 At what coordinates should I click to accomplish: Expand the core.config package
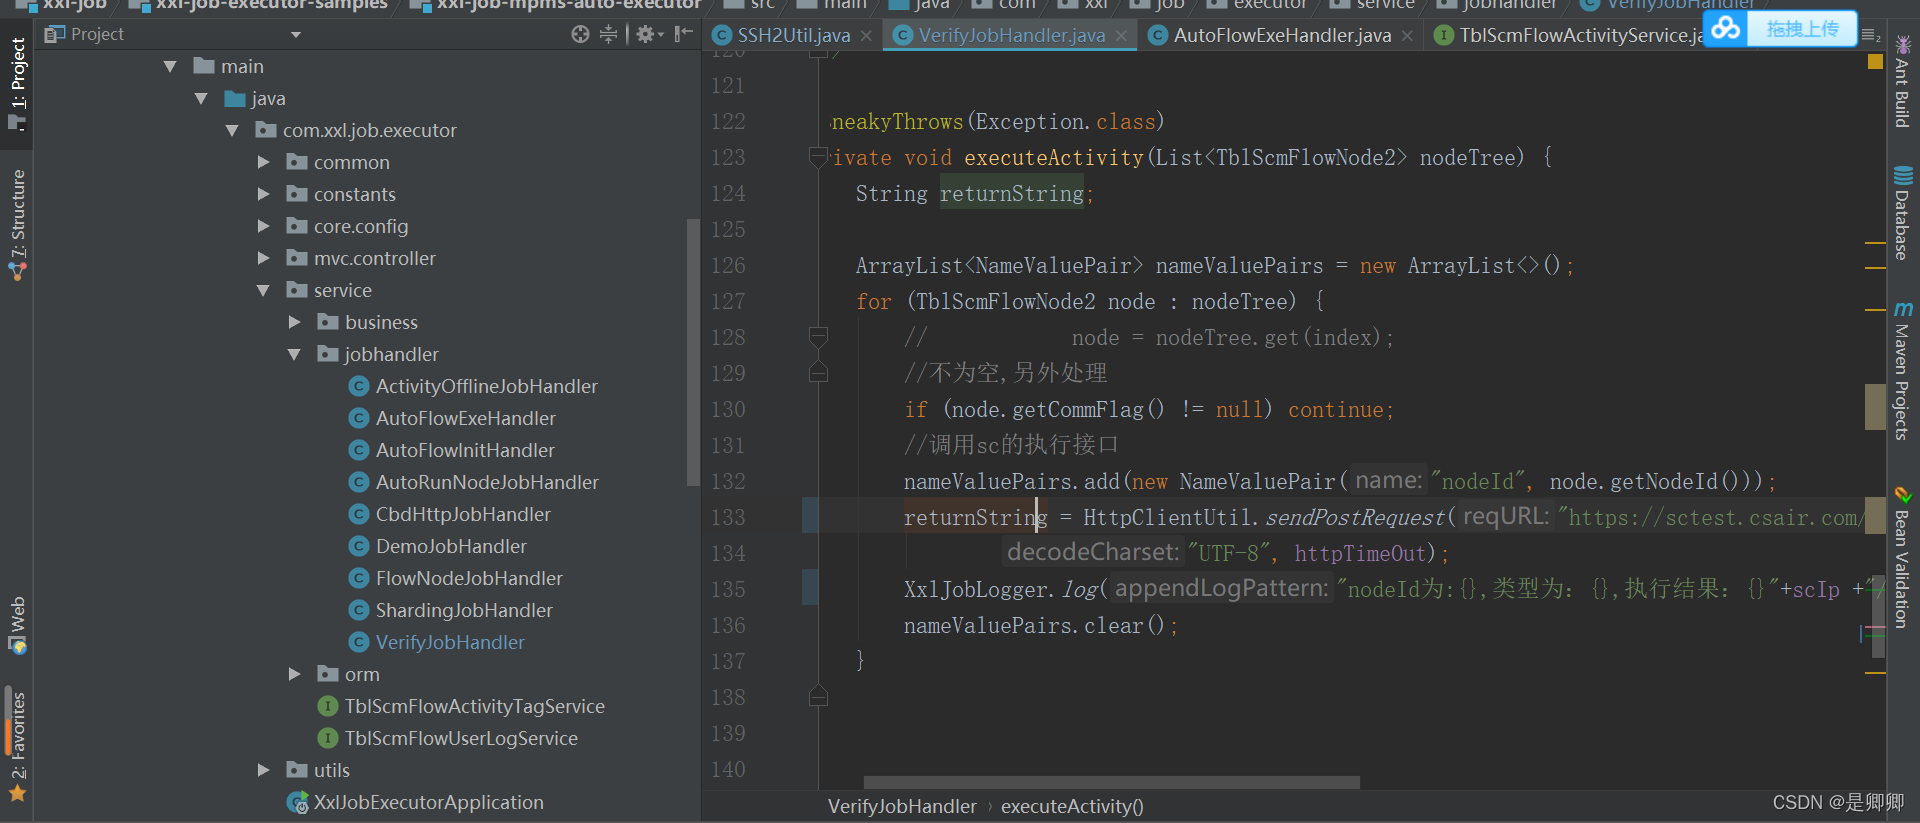263,226
